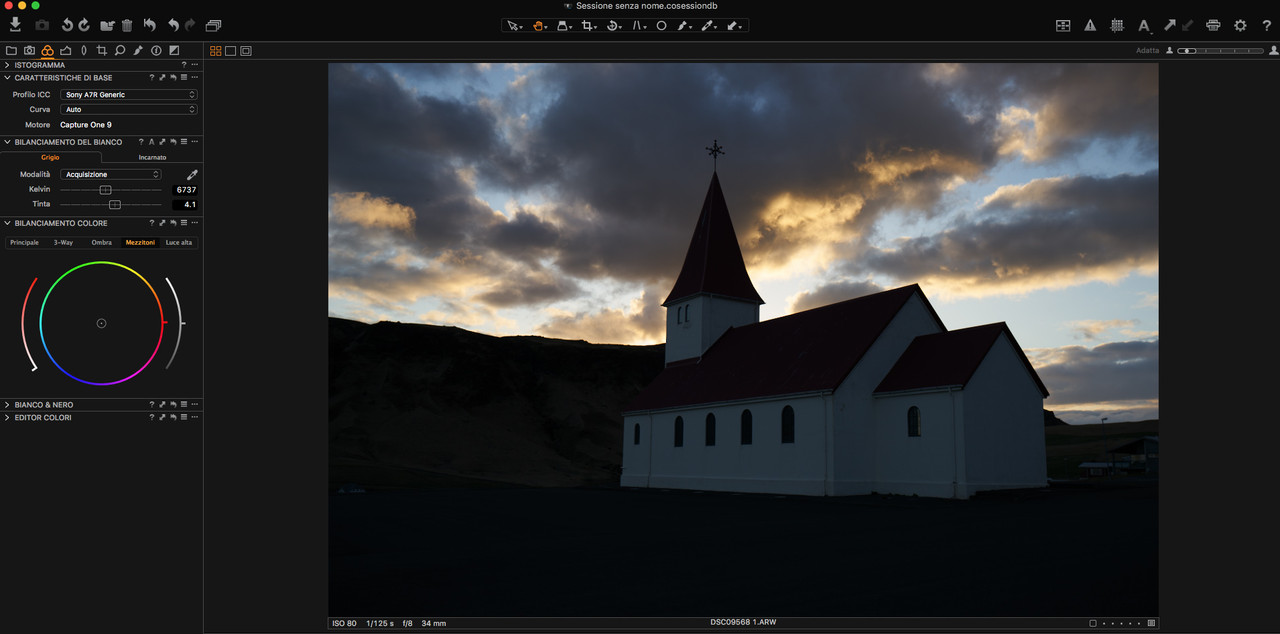The height and width of the screenshot is (634, 1280).
Task: Open the Local adjustments brush tool tab
Action: pyautogui.click(x=138, y=50)
